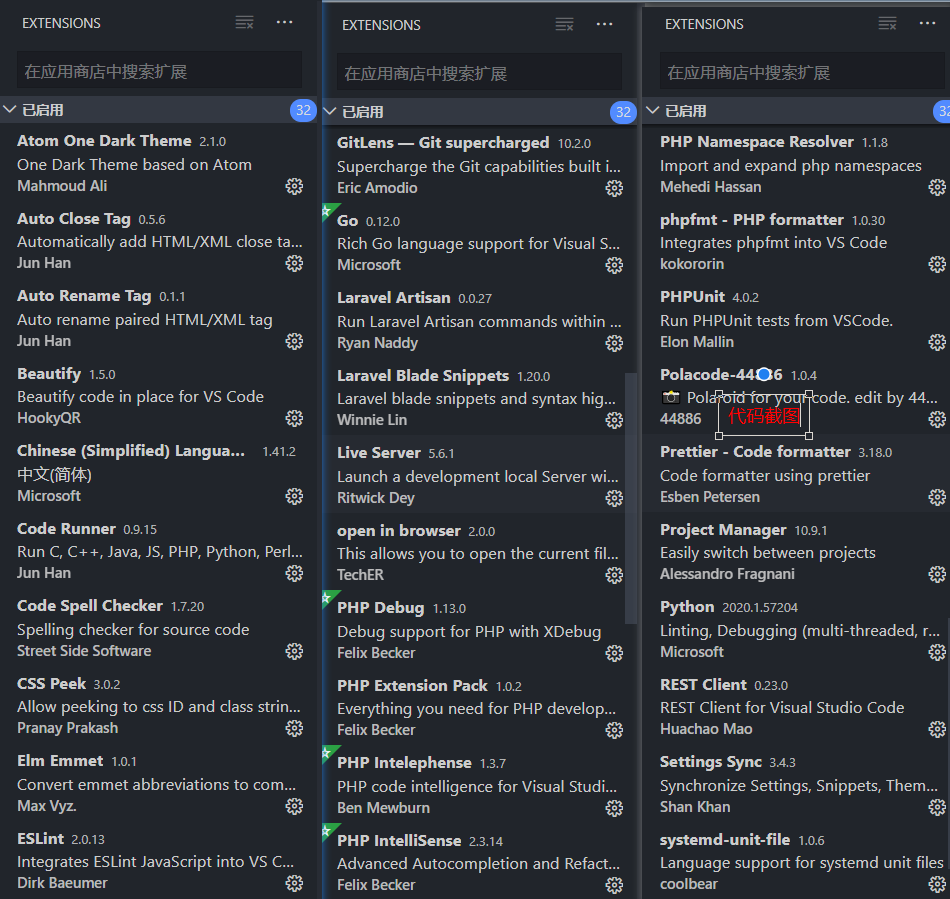Select the Code Runner extension entry
The image size is (950, 899).
click(x=158, y=551)
